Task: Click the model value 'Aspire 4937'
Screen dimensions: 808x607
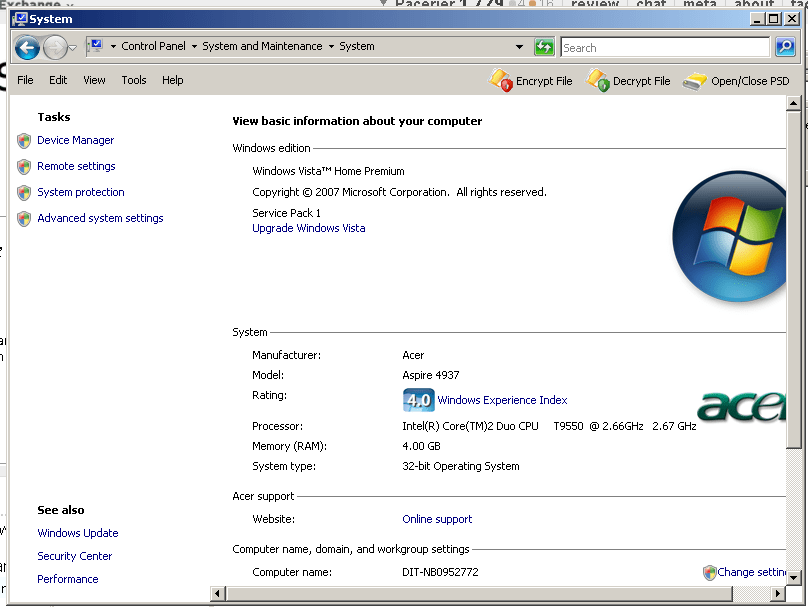Action: pyautogui.click(x=430, y=375)
